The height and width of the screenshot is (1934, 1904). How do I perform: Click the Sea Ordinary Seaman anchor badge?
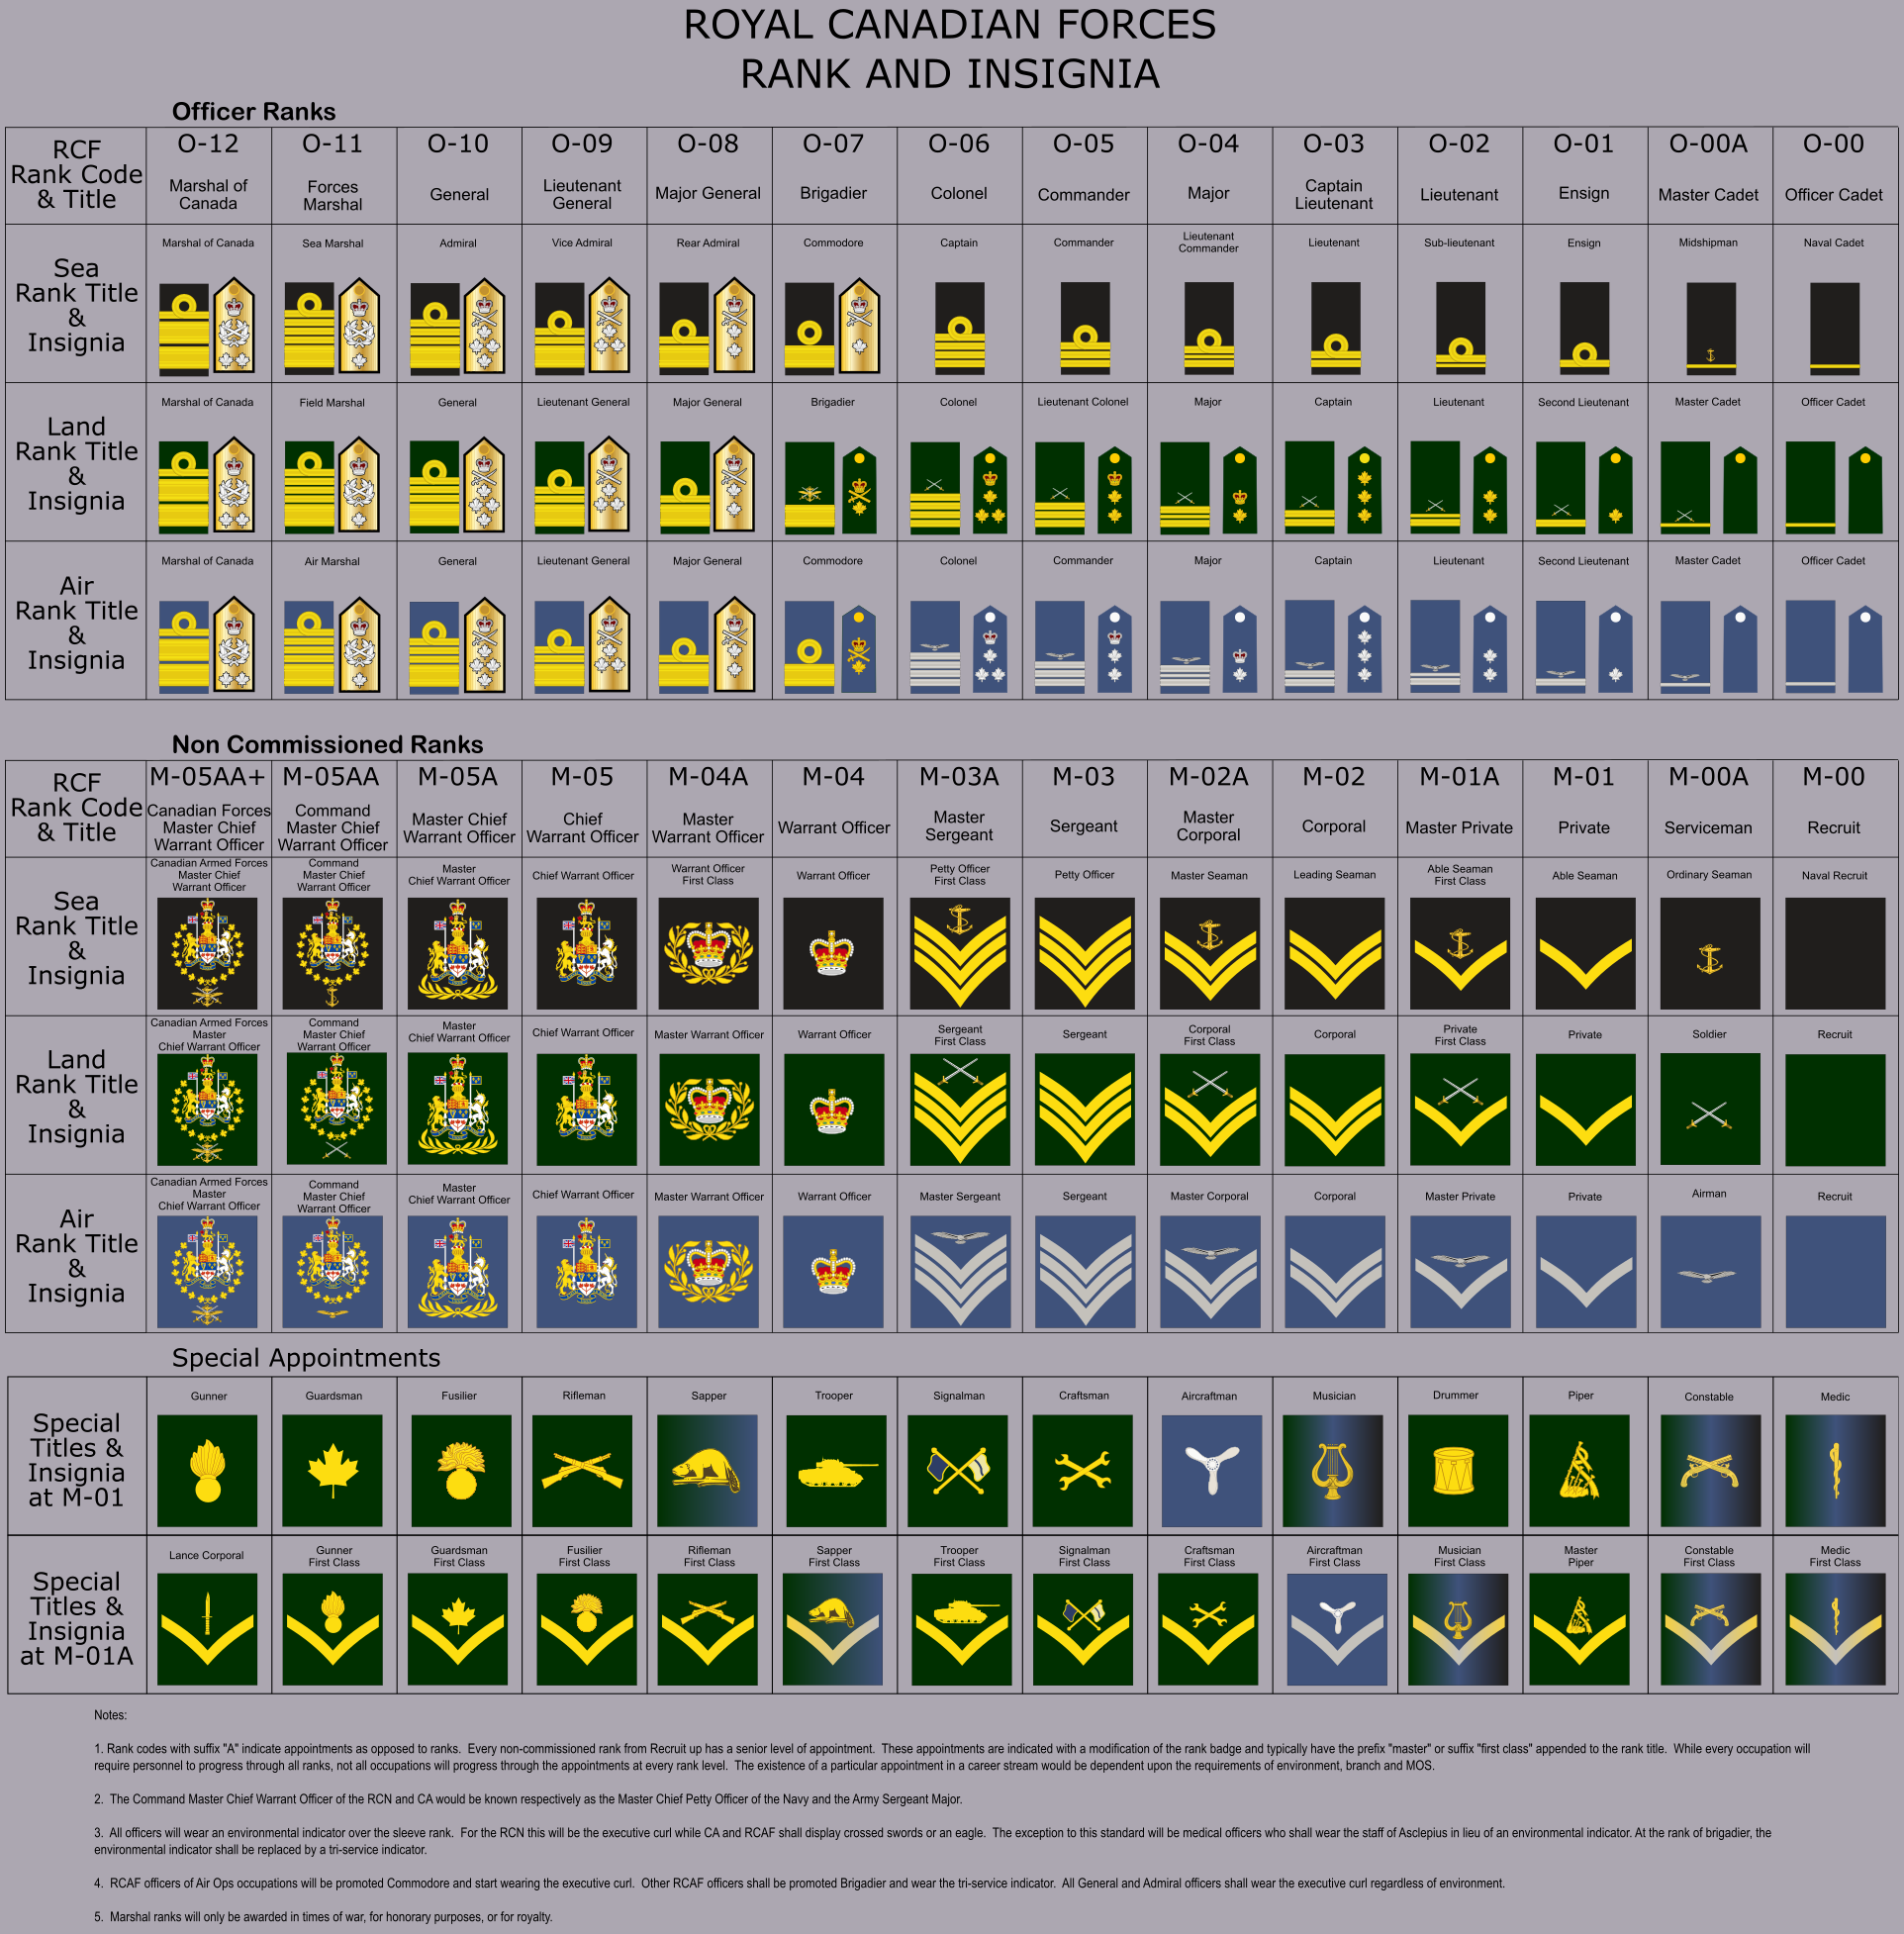(x=1711, y=953)
